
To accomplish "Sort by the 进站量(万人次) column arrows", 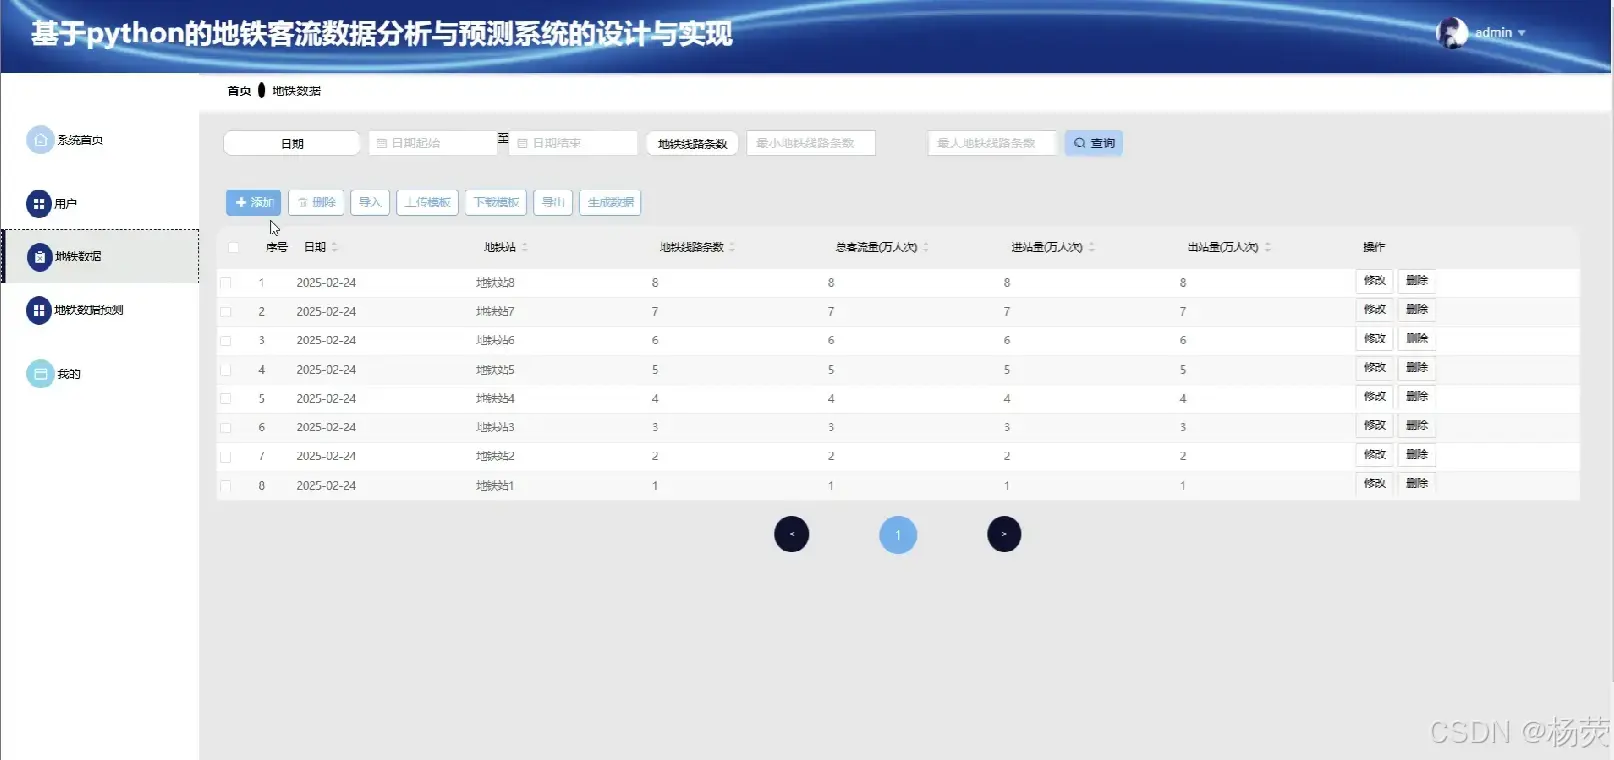I will click(1092, 247).
